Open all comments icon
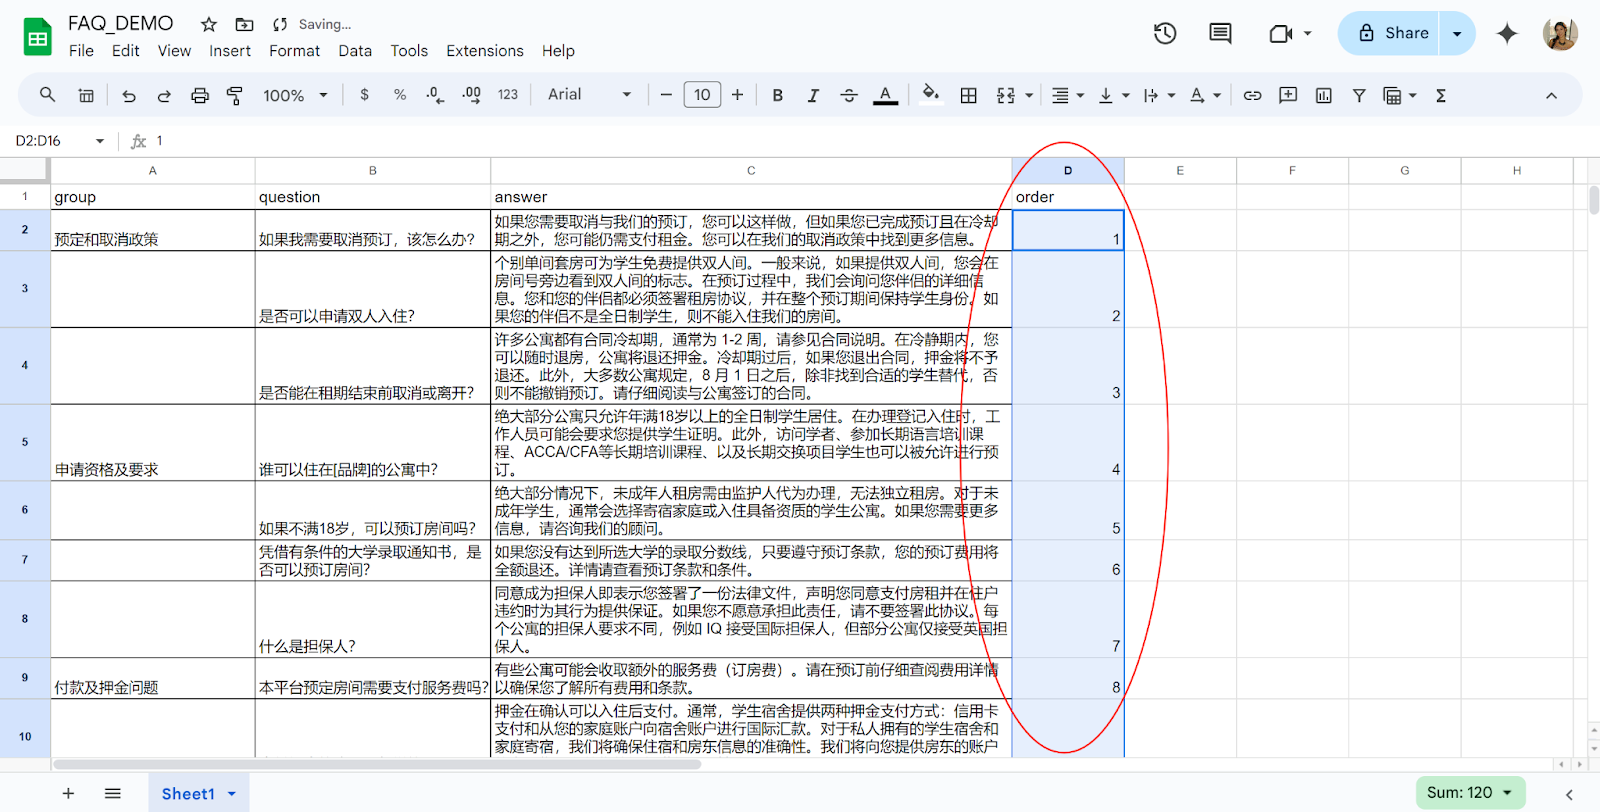Viewport: 1600px width, 812px height. (1220, 33)
